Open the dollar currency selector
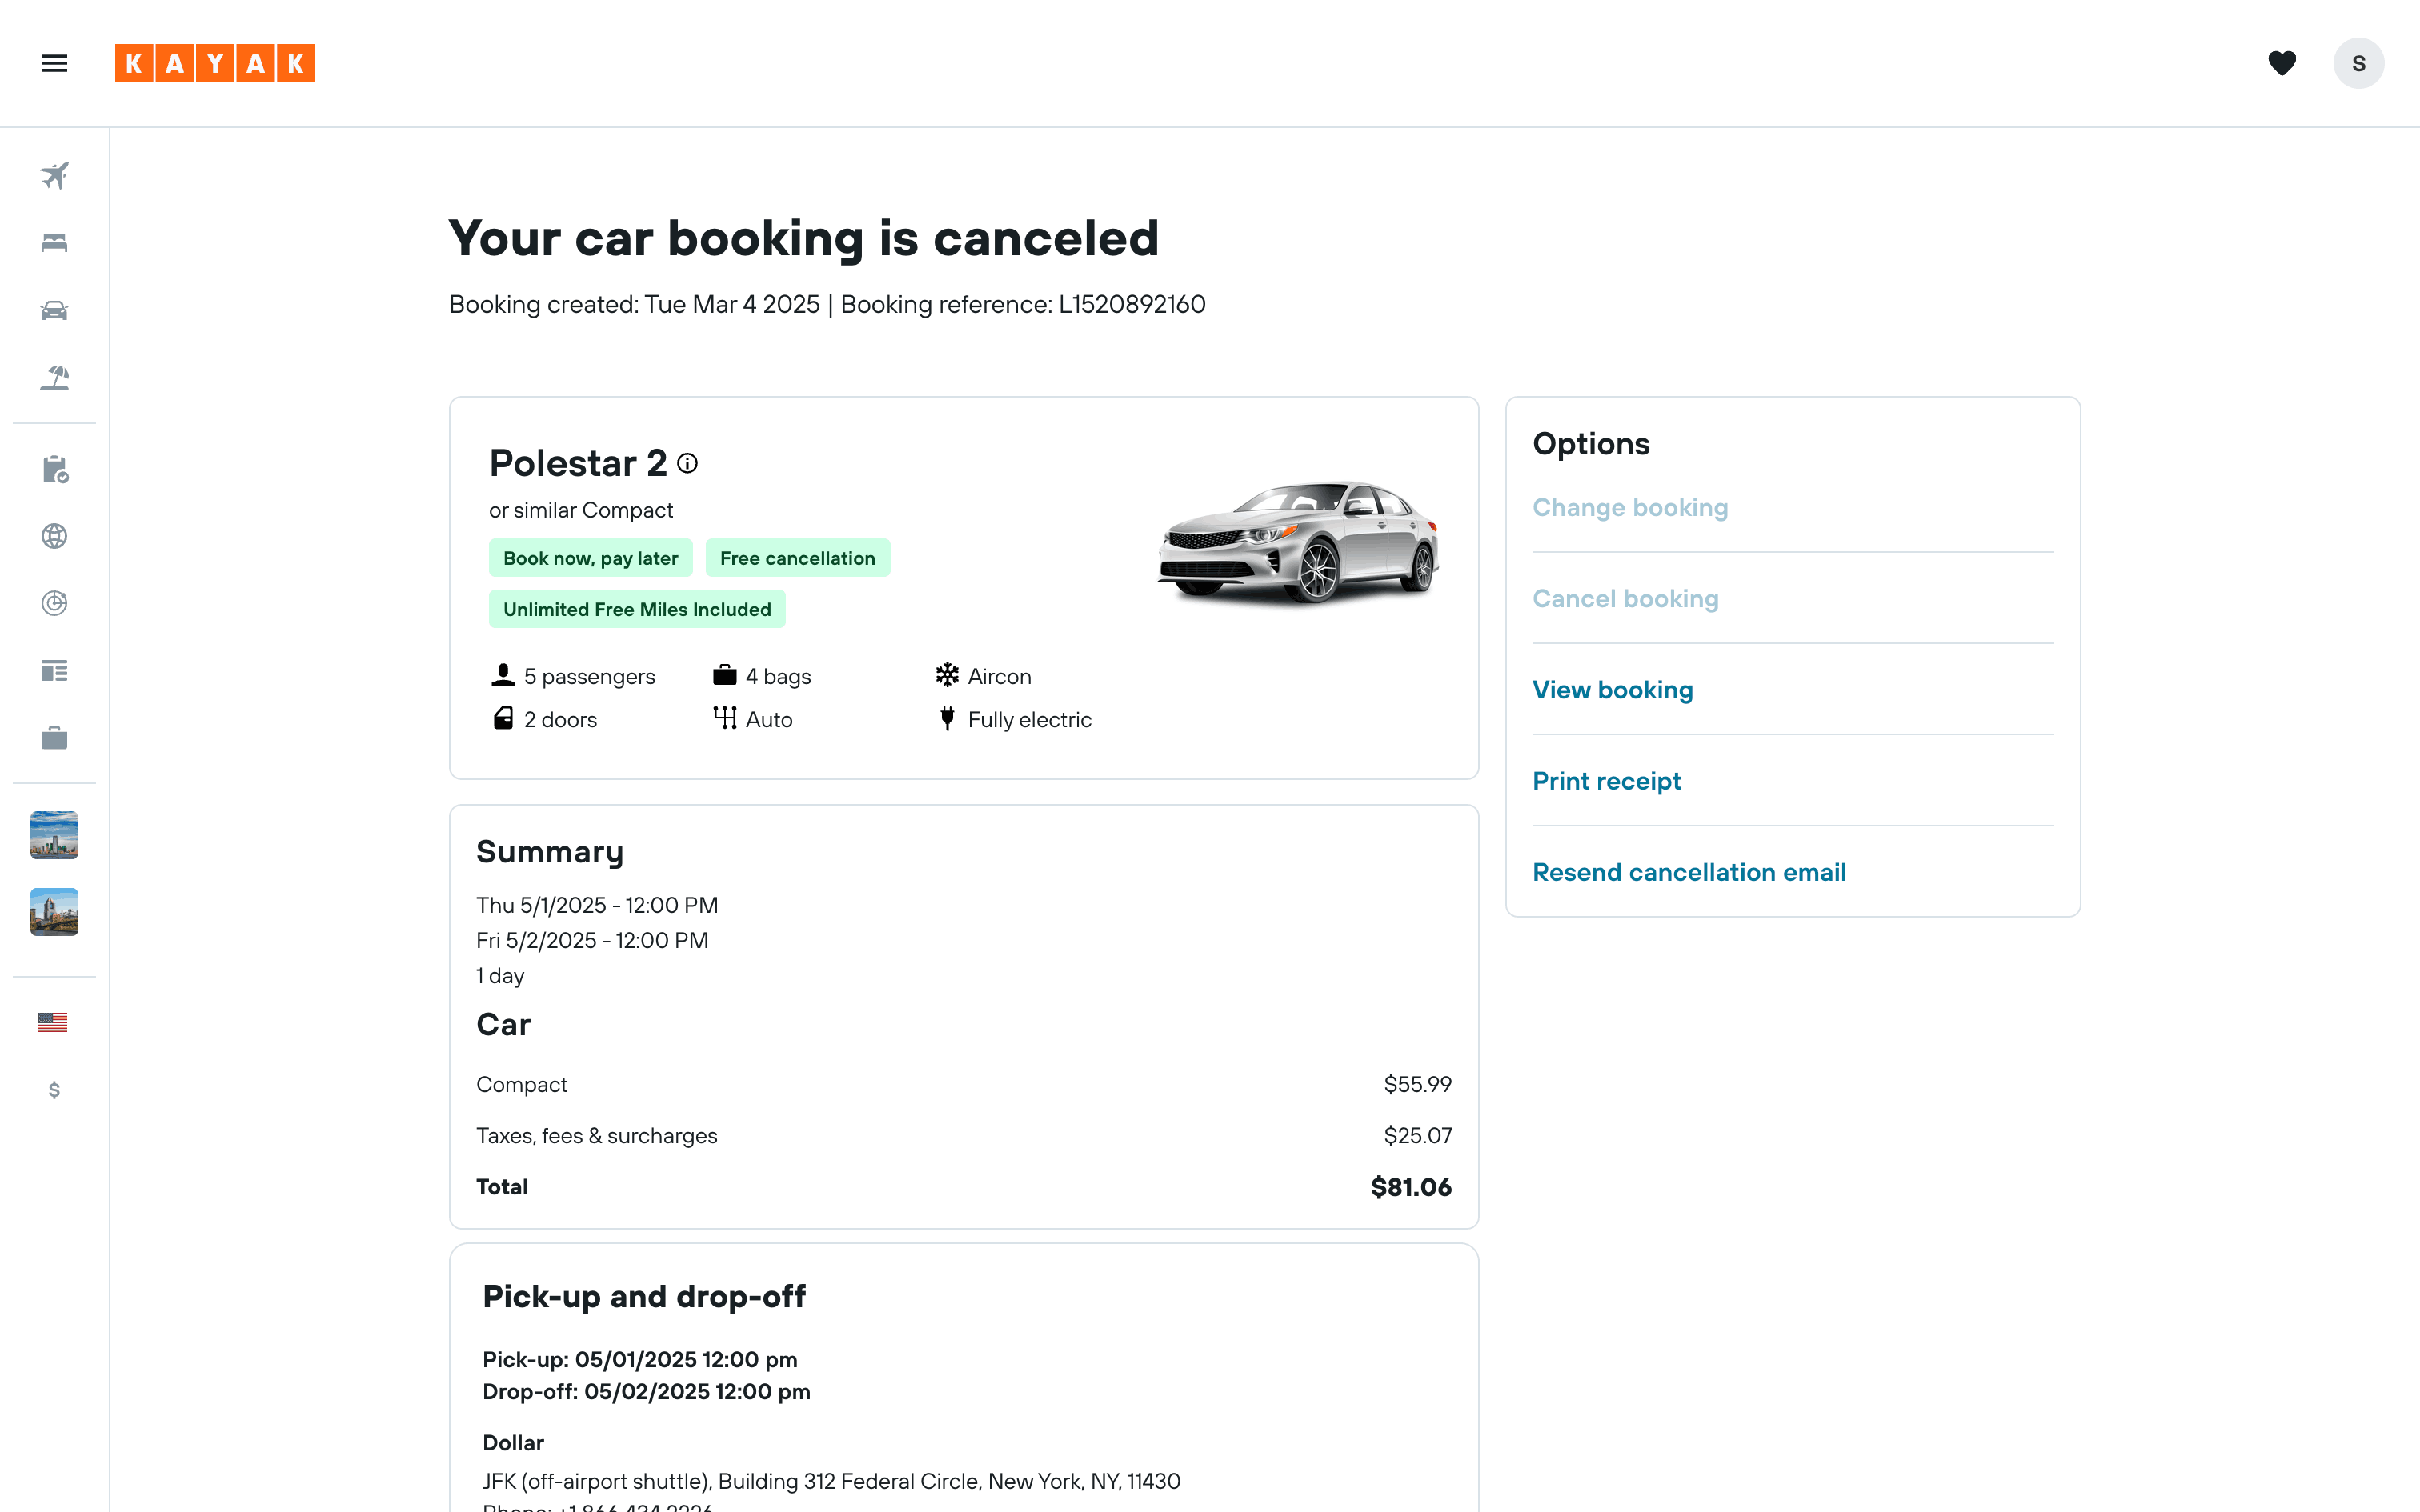The height and width of the screenshot is (1512, 2420). 54,1089
